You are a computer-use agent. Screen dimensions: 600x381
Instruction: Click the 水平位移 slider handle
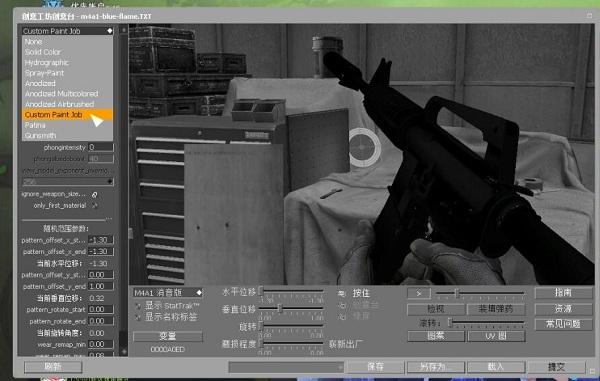tap(261, 291)
